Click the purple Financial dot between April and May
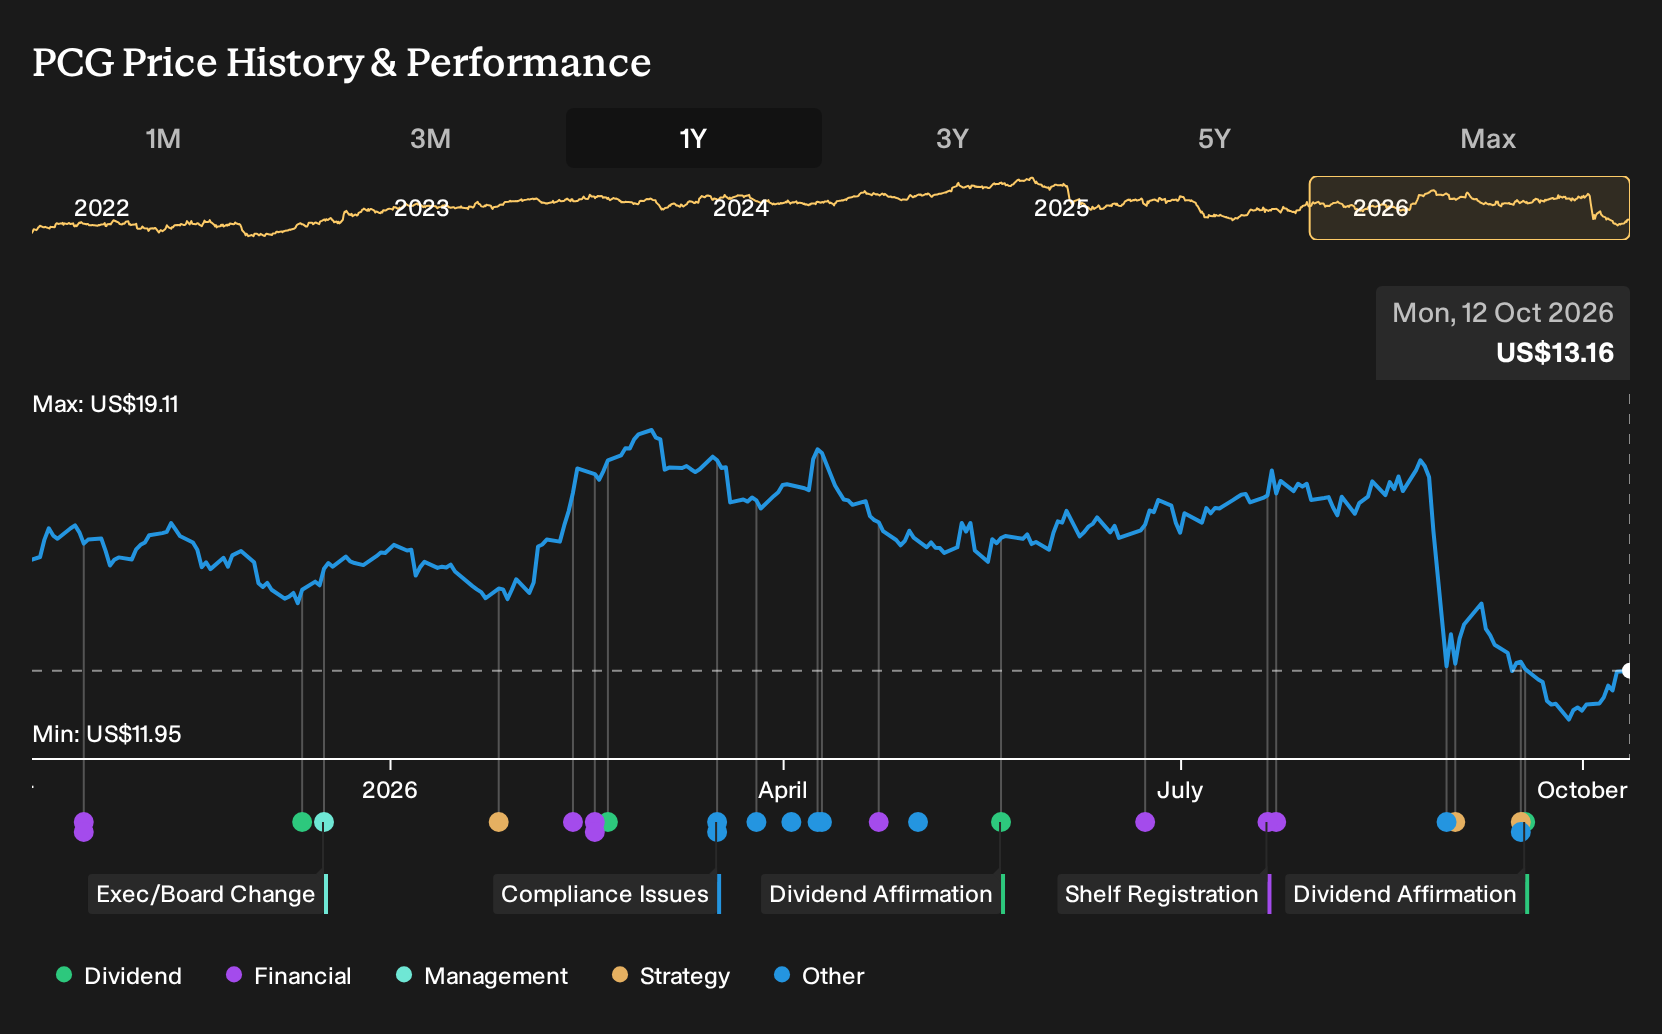The height and width of the screenshot is (1034, 1662). [879, 822]
